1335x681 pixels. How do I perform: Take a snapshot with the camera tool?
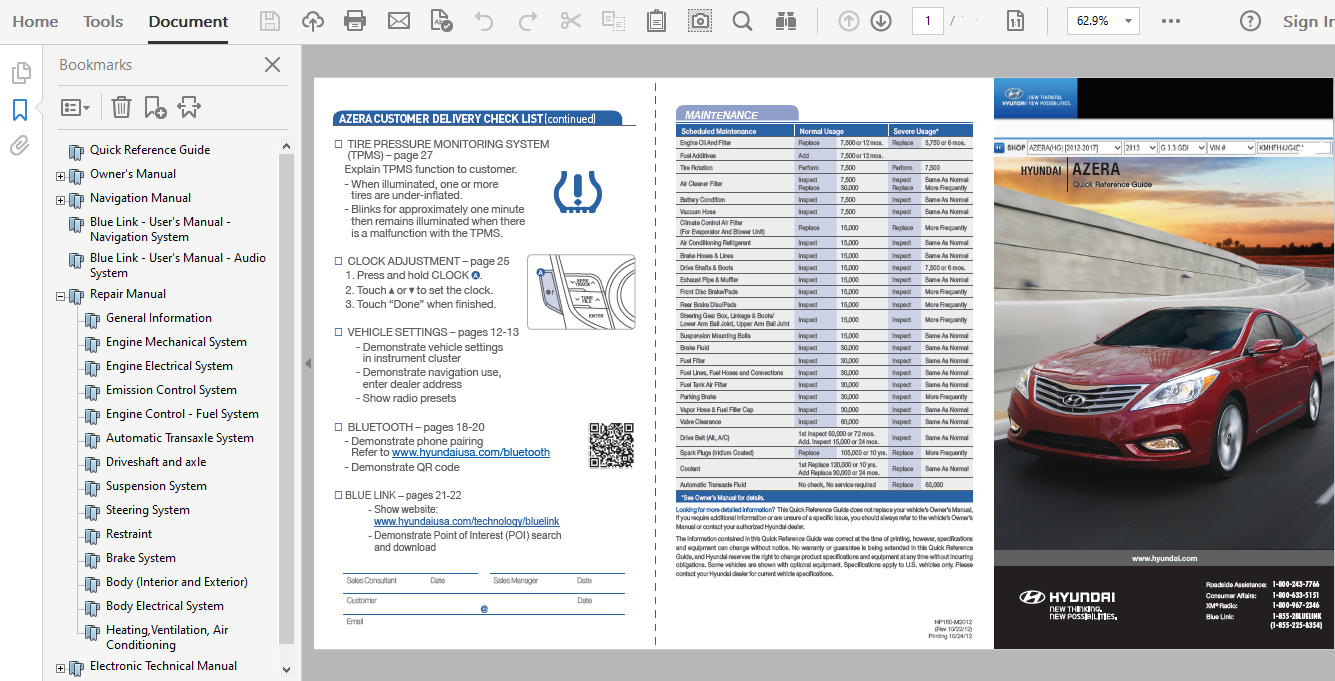tap(699, 20)
